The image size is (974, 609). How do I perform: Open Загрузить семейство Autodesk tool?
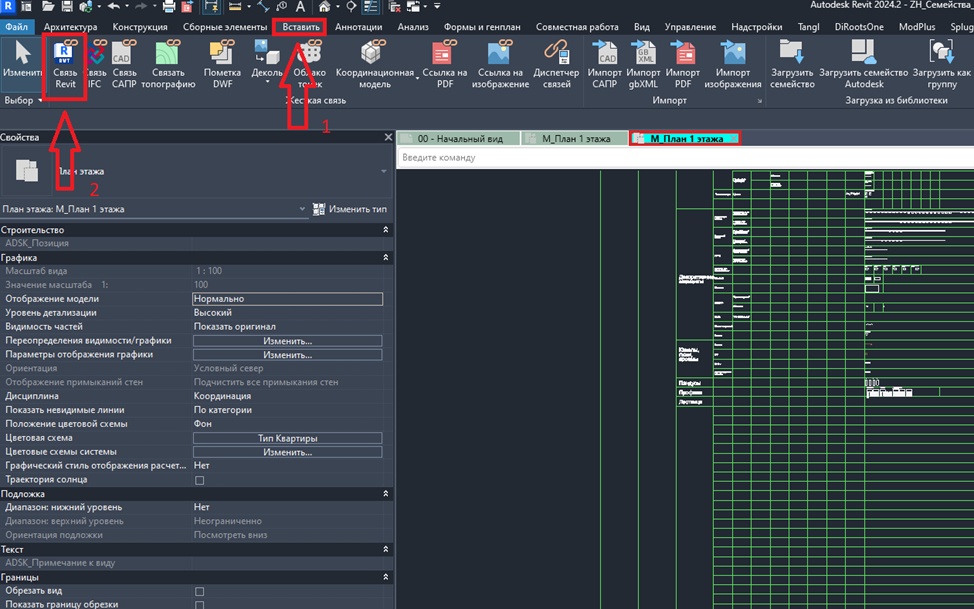863,65
